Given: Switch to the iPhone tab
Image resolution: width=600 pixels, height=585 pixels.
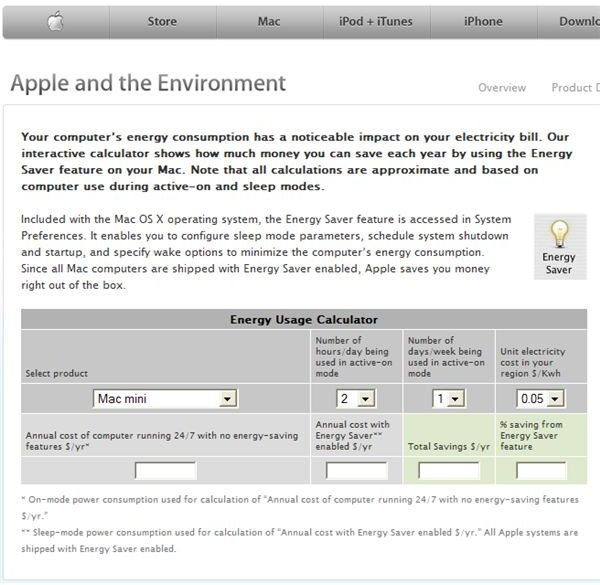Looking at the screenshot, I should pyautogui.click(x=483, y=21).
